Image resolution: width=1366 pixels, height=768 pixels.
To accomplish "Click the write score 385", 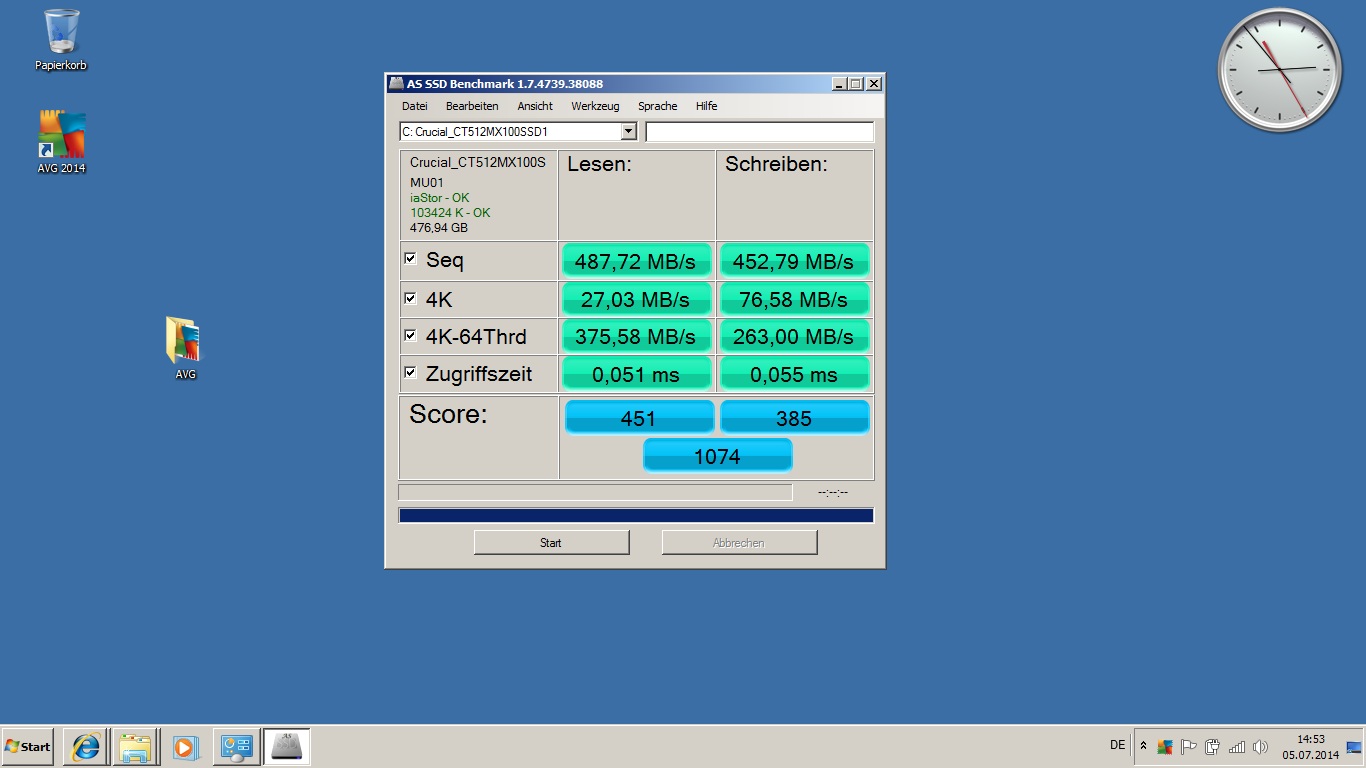I will tap(794, 418).
